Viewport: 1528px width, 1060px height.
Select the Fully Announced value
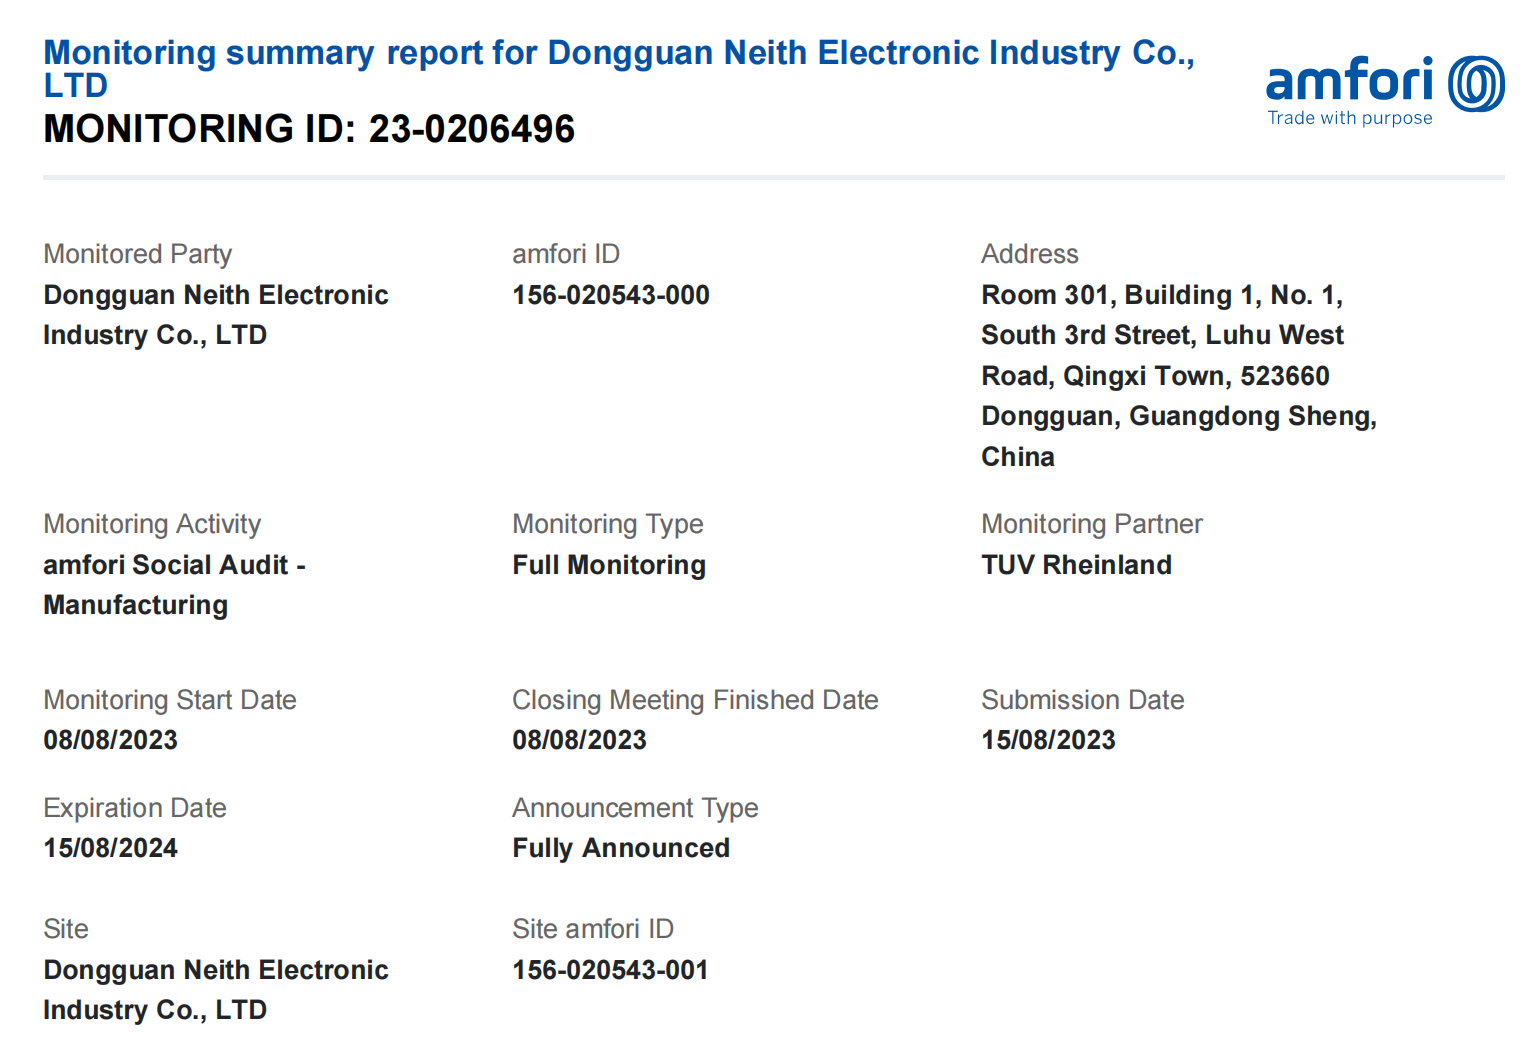(x=620, y=848)
